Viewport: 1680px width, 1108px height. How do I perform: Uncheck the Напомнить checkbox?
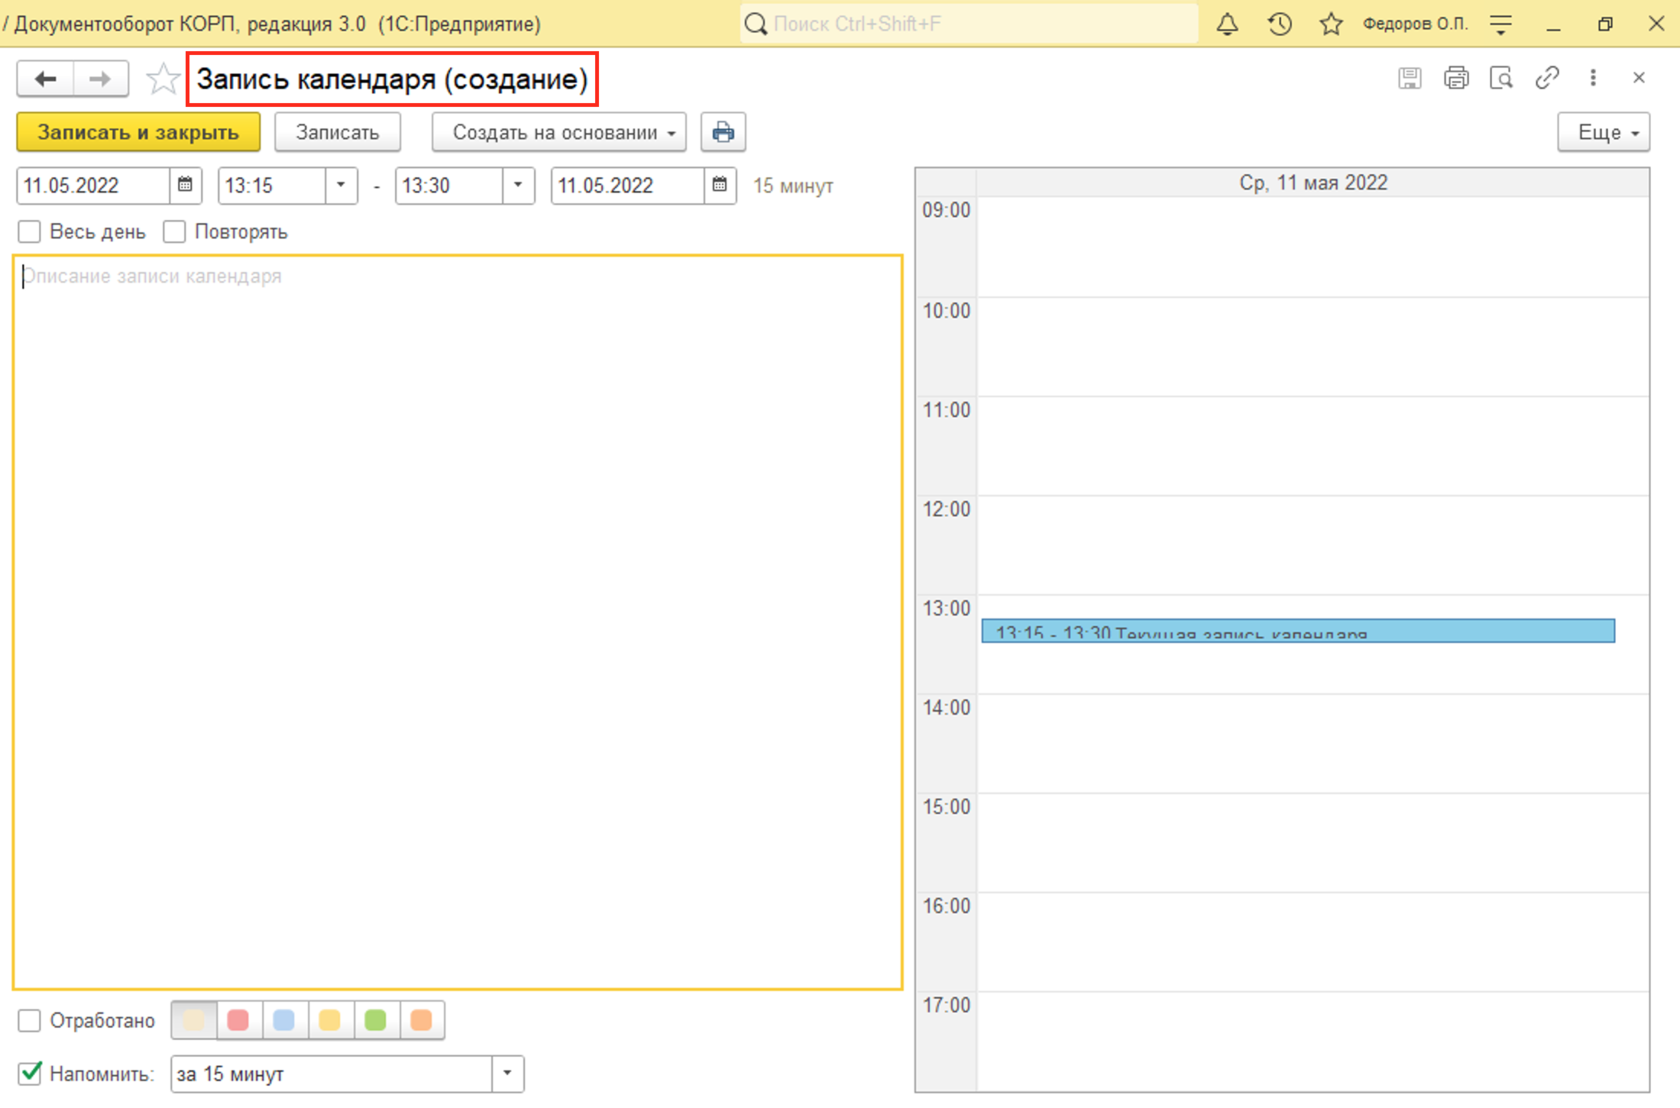coord(30,1074)
